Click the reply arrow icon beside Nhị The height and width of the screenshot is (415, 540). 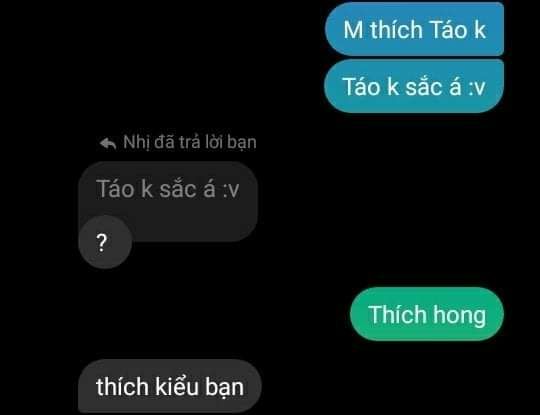coord(108,143)
